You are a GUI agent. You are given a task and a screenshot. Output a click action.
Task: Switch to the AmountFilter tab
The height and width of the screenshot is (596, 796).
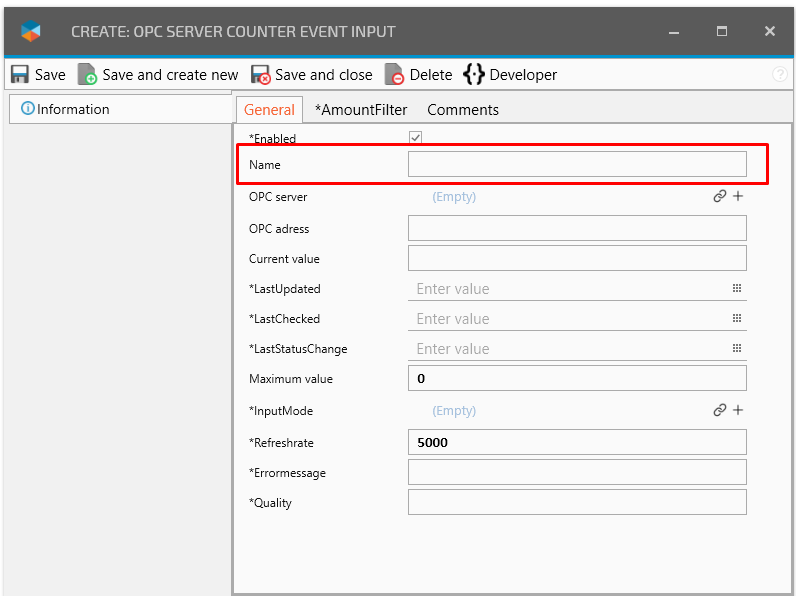361,110
